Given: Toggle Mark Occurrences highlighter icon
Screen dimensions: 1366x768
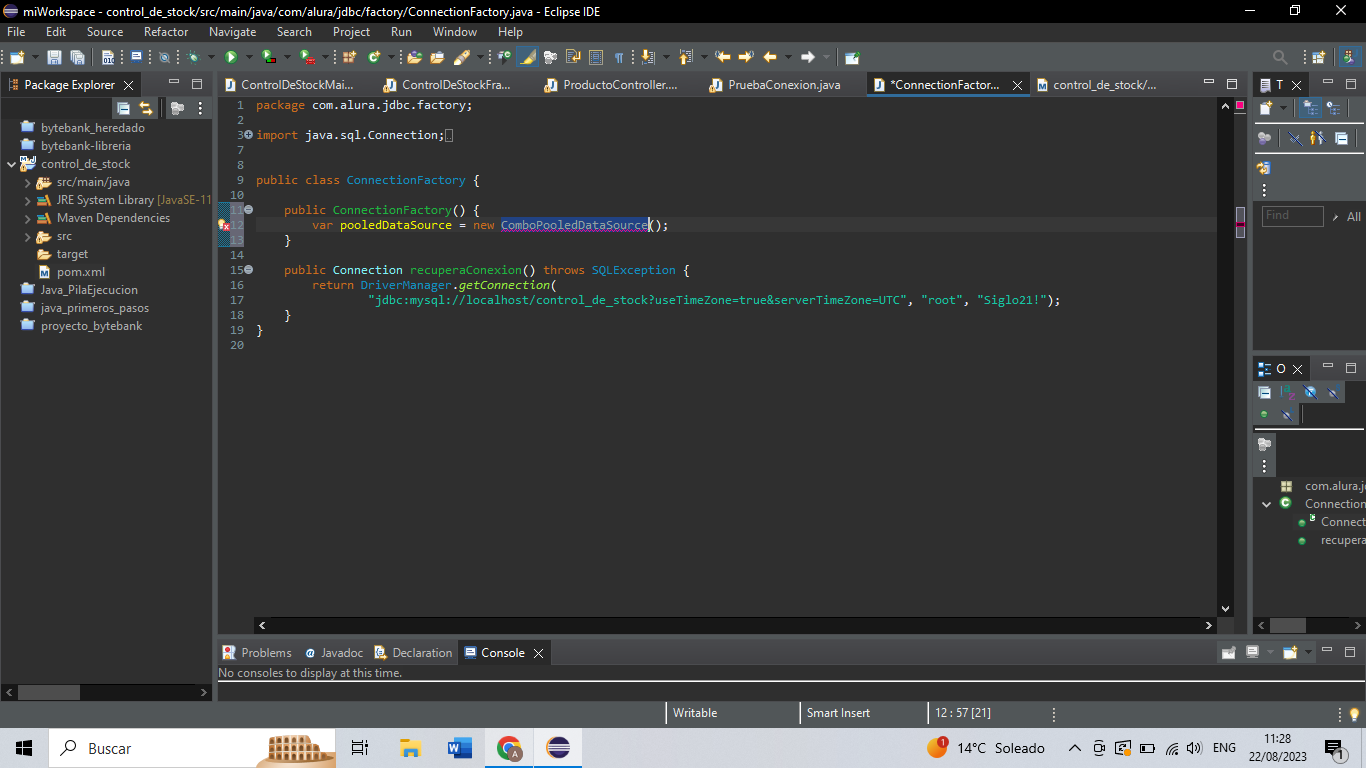Looking at the screenshot, I should pos(527,57).
